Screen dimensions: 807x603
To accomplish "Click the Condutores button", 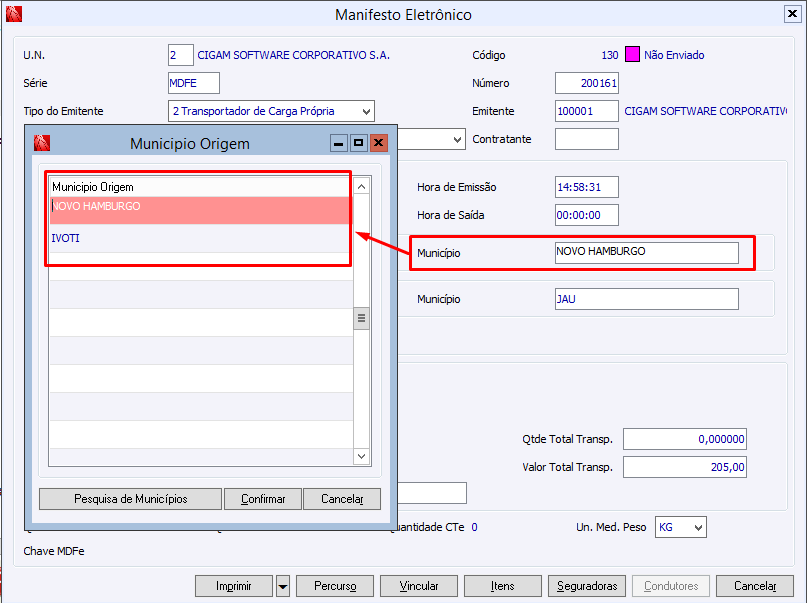I will (671, 586).
